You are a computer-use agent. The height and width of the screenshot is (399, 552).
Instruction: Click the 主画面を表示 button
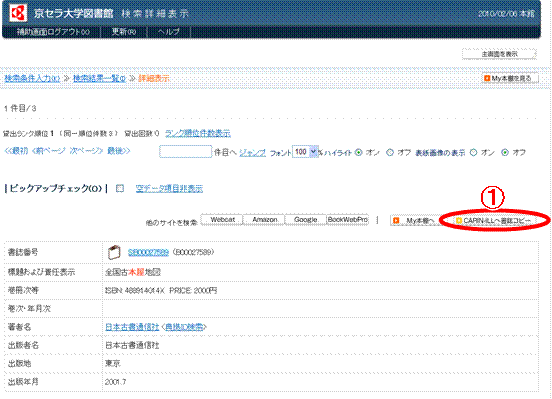(x=499, y=54)
